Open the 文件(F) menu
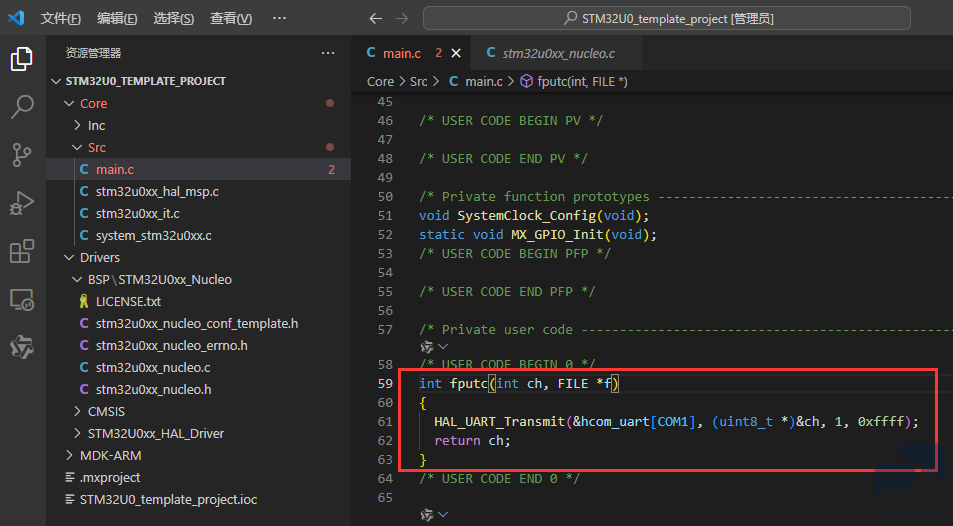 pos(61,19)
